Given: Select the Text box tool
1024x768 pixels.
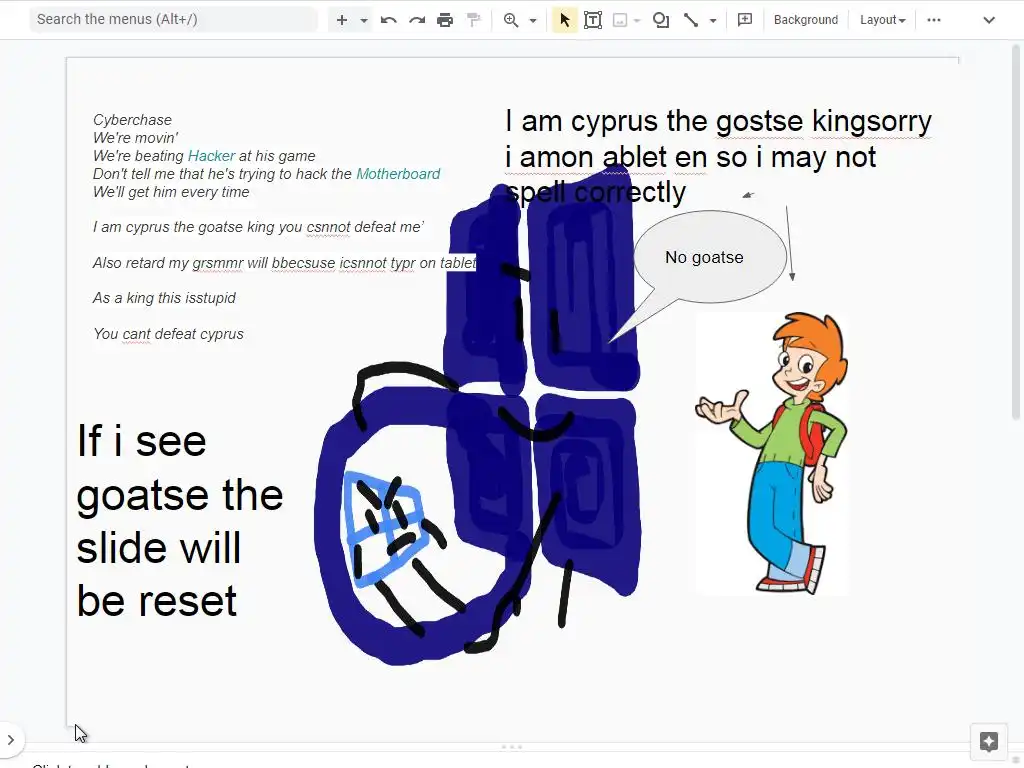Looking at the screenshot, I should 593,20.
